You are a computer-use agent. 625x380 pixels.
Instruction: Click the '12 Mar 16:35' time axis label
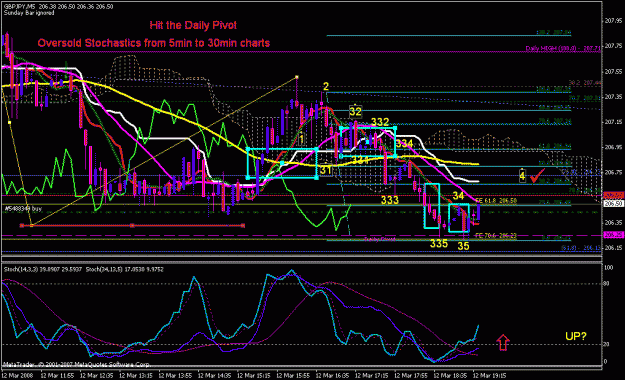333,376
